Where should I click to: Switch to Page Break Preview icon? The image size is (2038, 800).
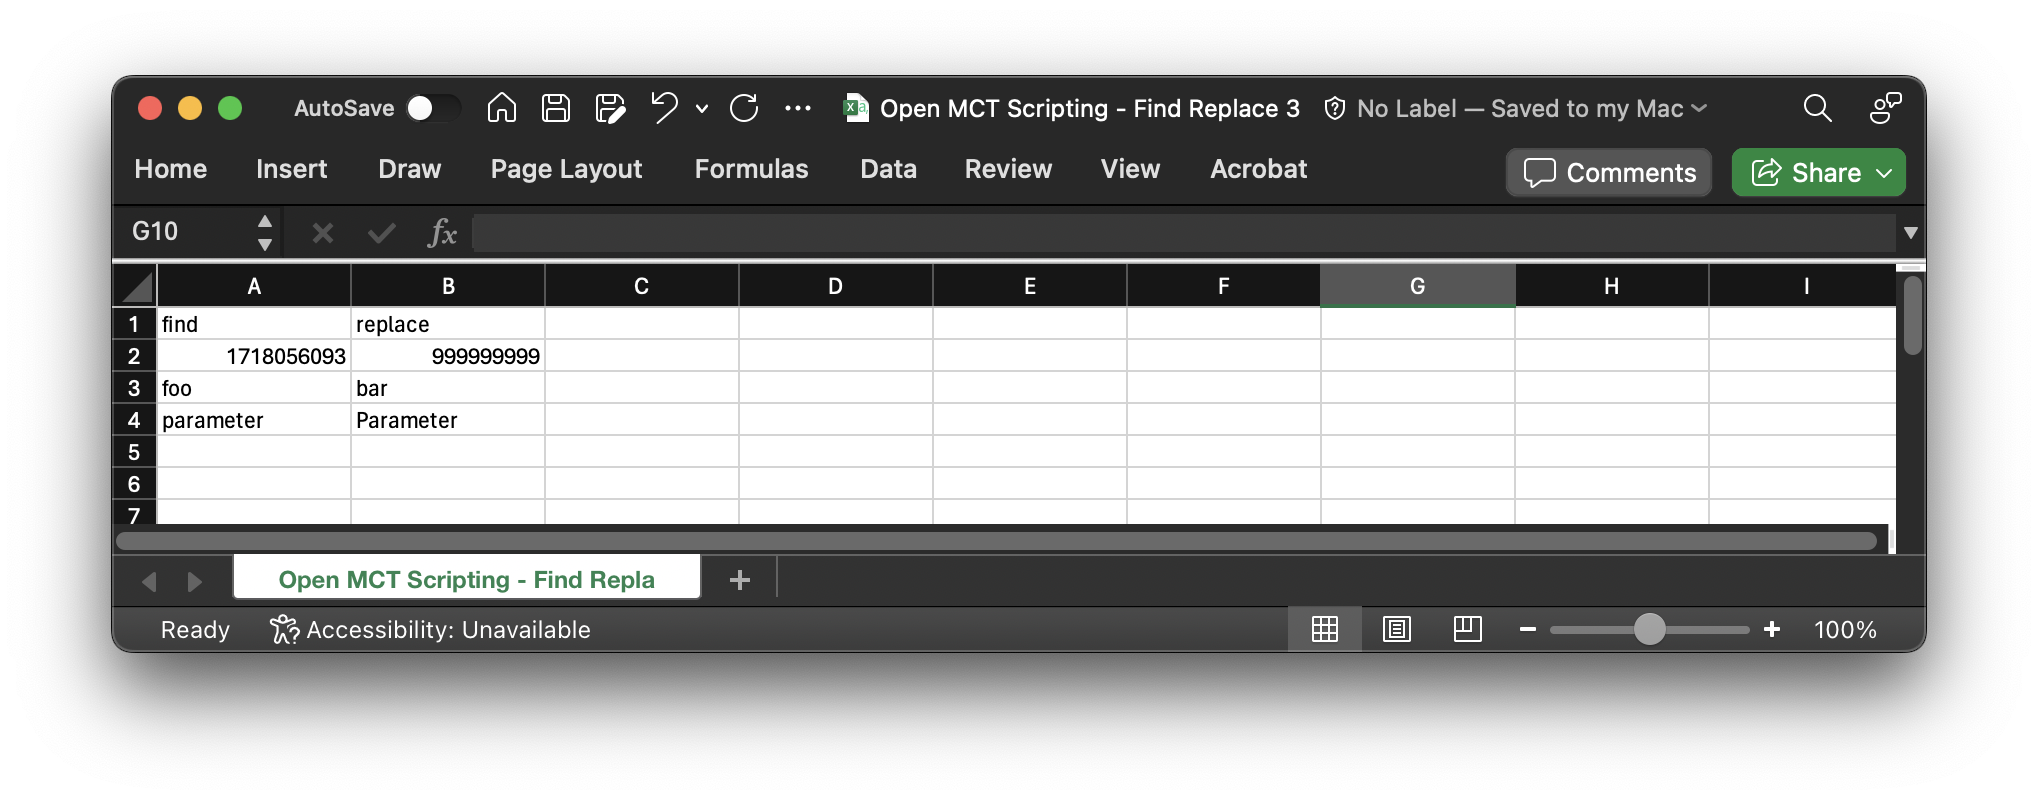point(1467,629)
